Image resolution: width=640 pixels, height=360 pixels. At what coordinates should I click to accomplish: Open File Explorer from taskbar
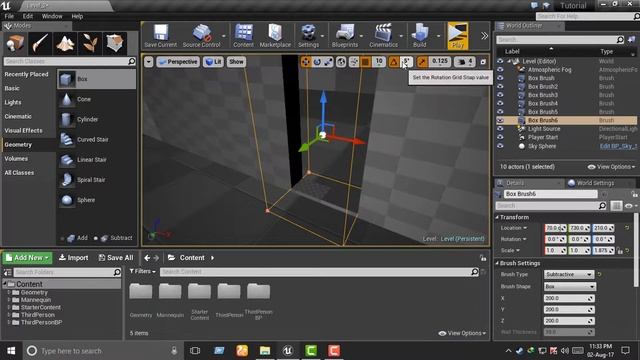pyautogui.click(x=265, y=351)
